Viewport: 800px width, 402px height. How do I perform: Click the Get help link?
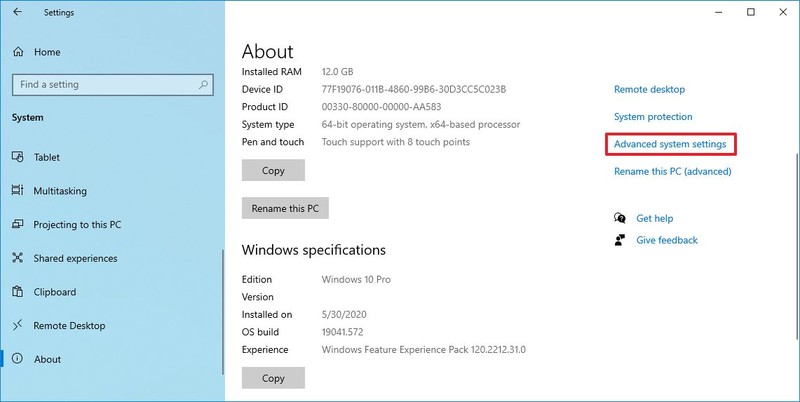[x=655, y=218]
